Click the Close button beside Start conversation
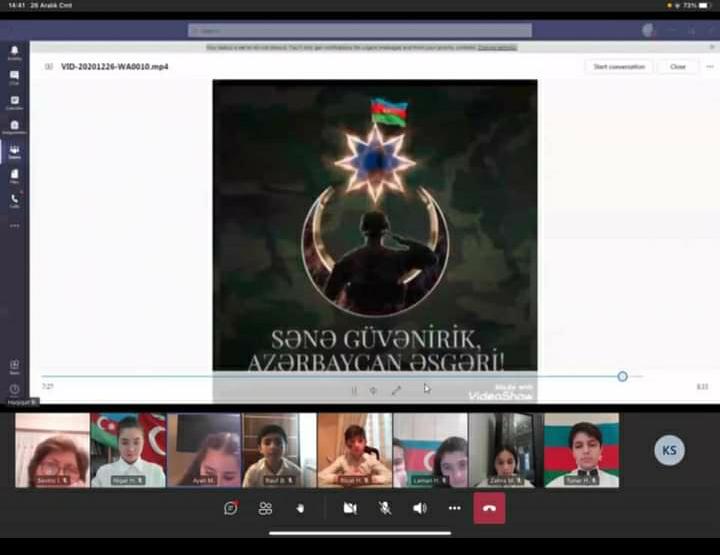Image resolution: width=720 pixels, height=555 pixels. (677, 67)
